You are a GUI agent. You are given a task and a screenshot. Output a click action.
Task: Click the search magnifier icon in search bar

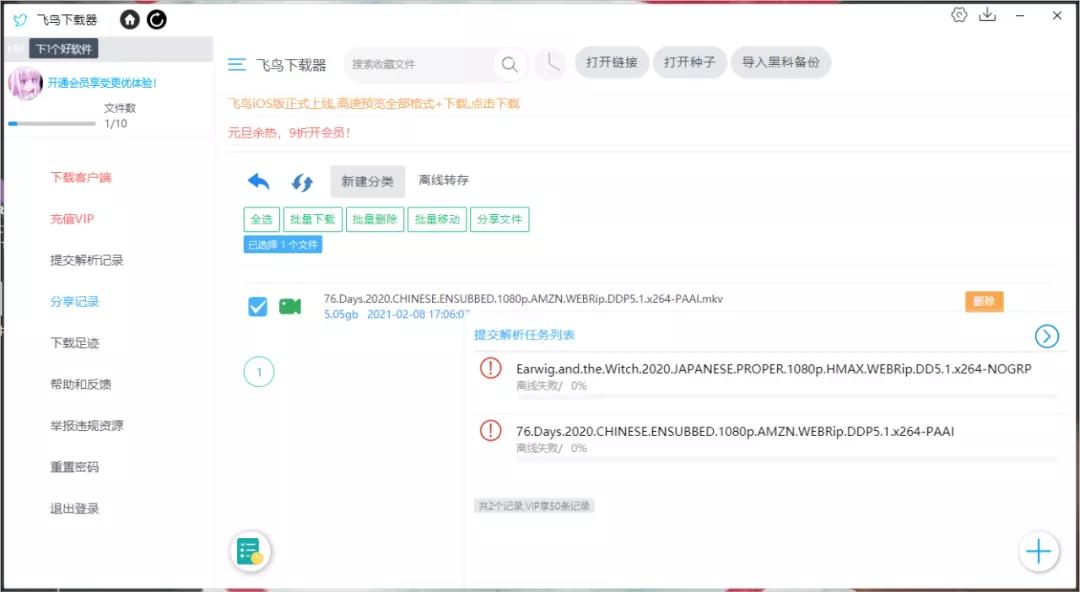[509, 64]
